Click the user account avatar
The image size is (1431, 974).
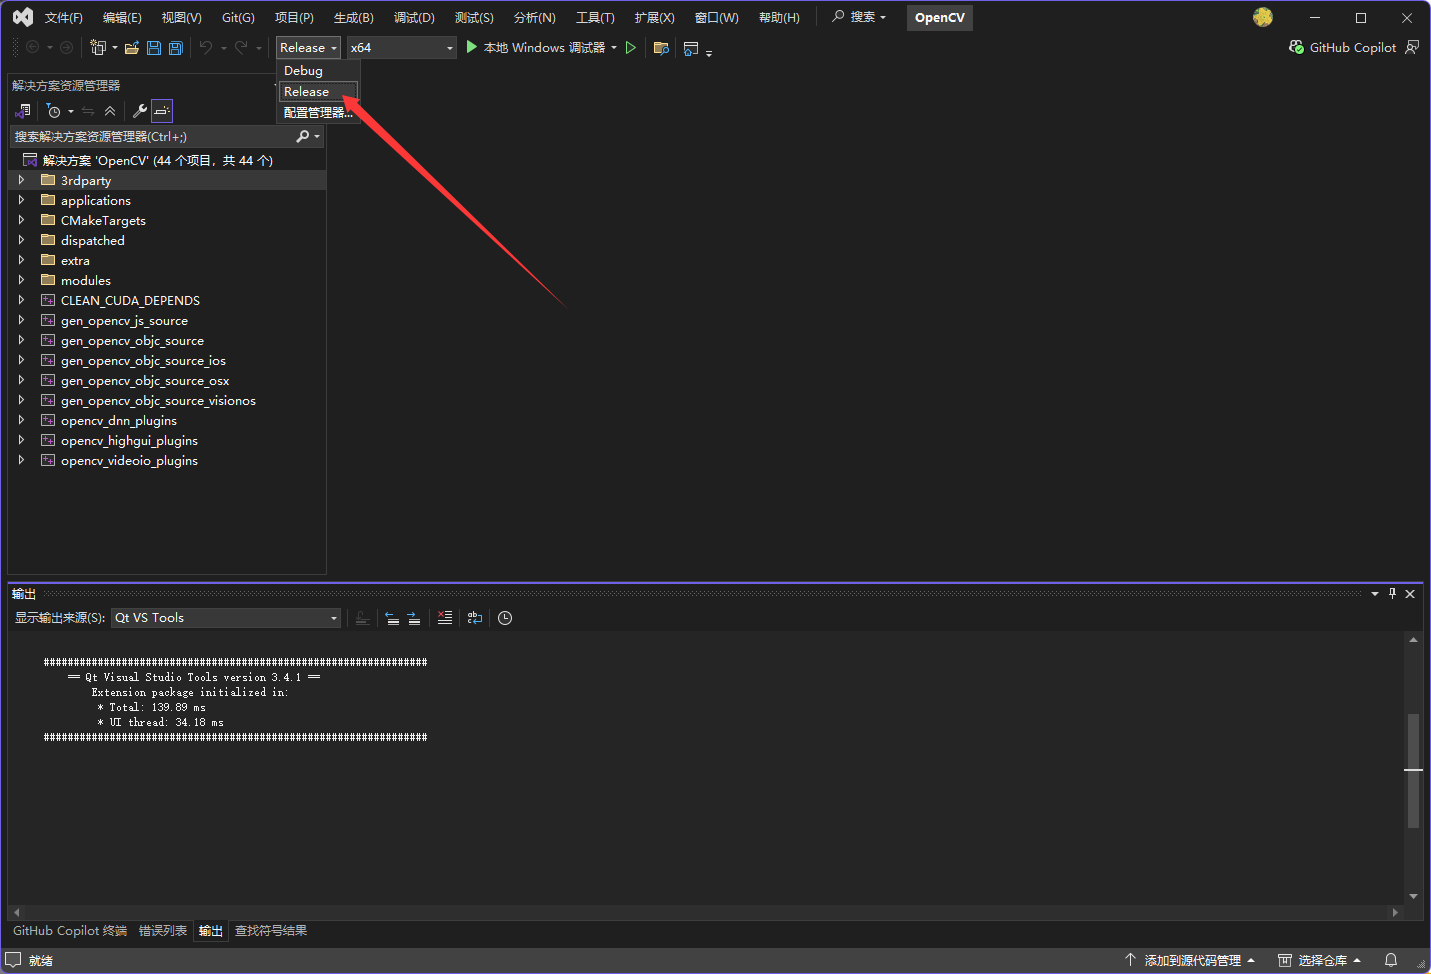[1263, 17]
